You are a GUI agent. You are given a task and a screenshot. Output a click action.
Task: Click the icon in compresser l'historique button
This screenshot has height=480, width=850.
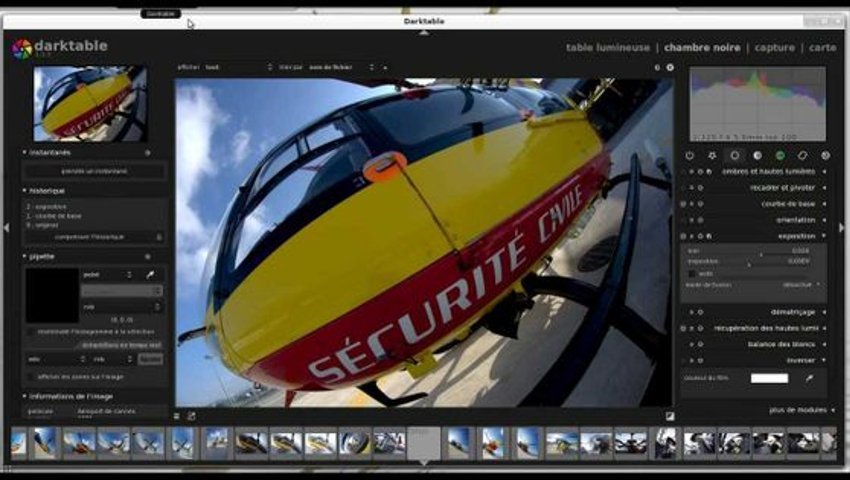159,237
